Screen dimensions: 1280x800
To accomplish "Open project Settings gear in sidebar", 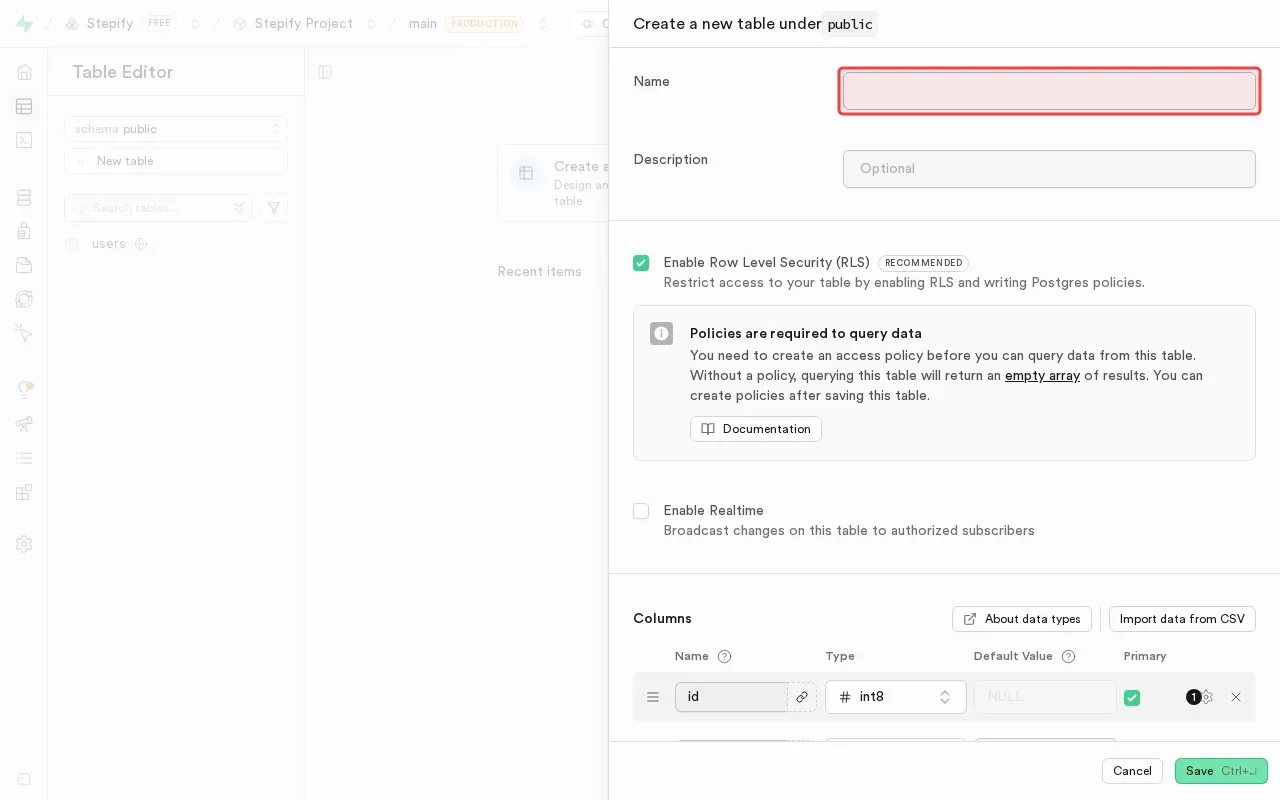I will pyautogui.click(x=24, y=544).
